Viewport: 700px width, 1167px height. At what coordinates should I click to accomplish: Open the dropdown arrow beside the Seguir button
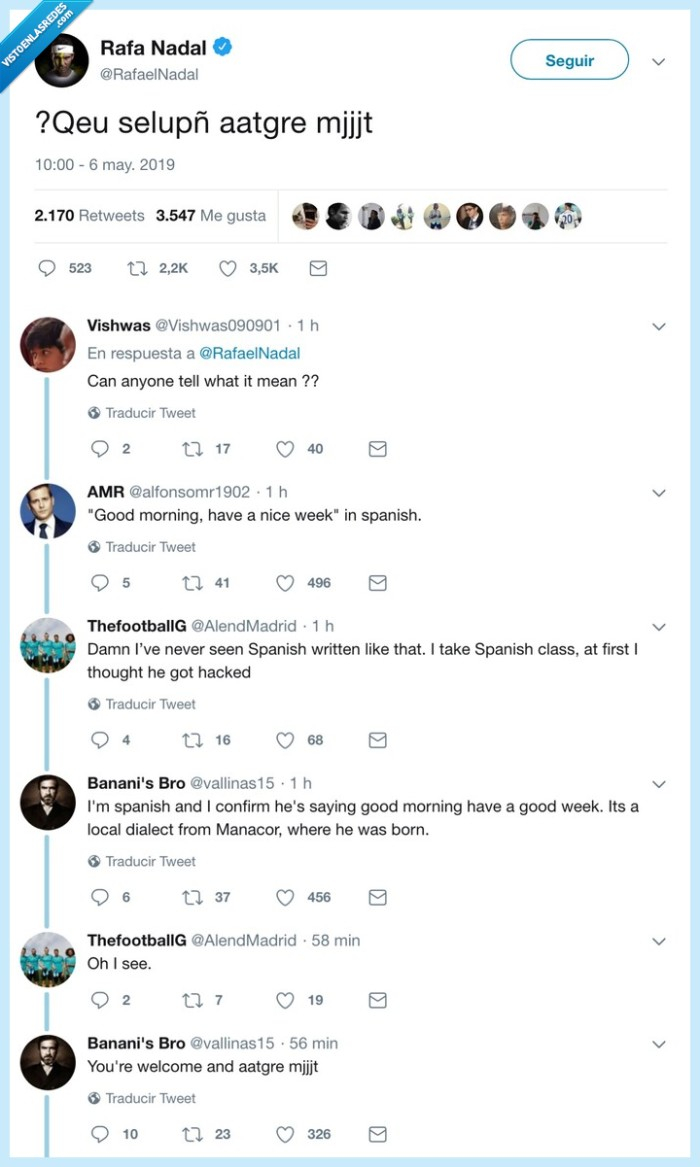[x=658, y=62]
